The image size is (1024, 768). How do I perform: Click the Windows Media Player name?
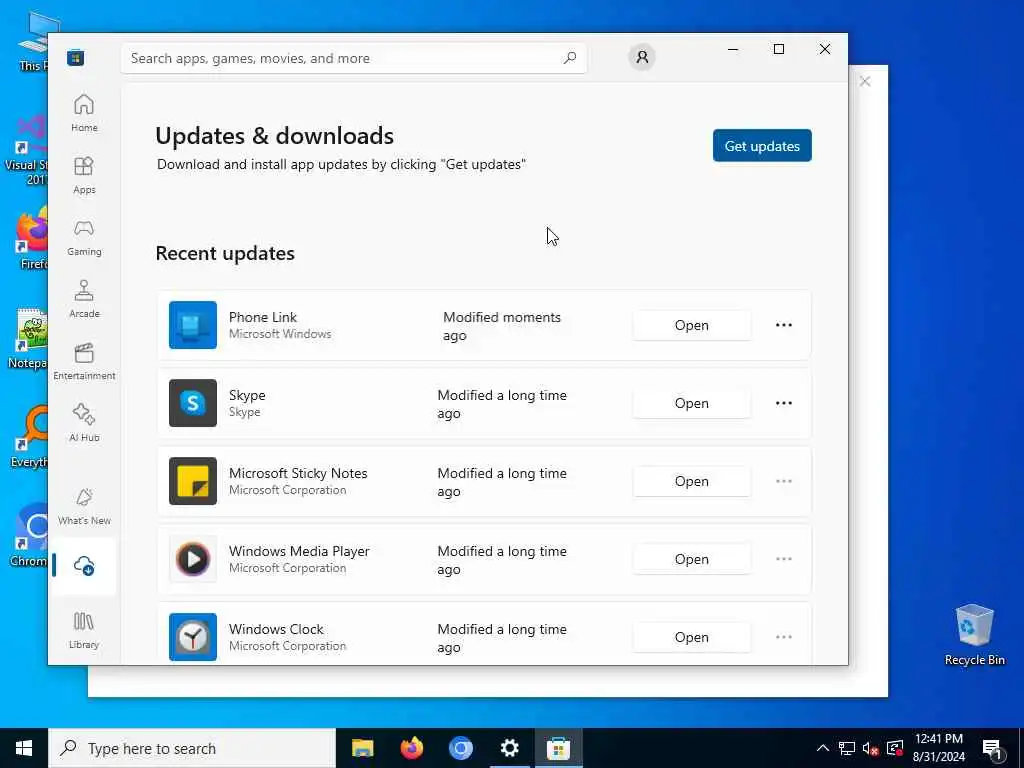pyautogui.click(x=299, y=551)
